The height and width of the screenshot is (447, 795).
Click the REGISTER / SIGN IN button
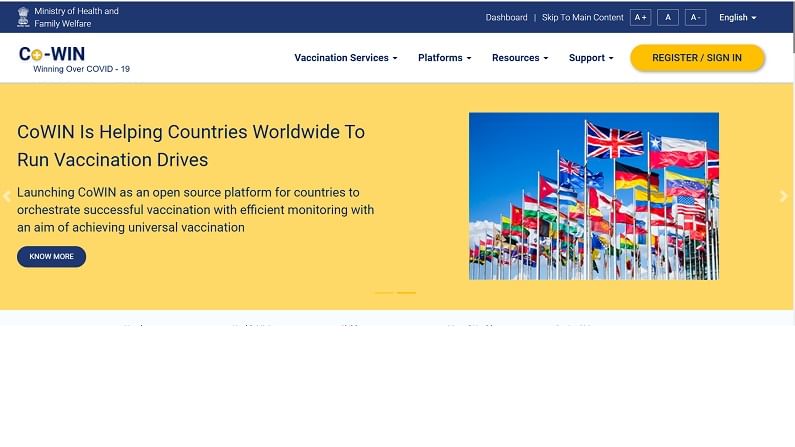coord(697,58)
